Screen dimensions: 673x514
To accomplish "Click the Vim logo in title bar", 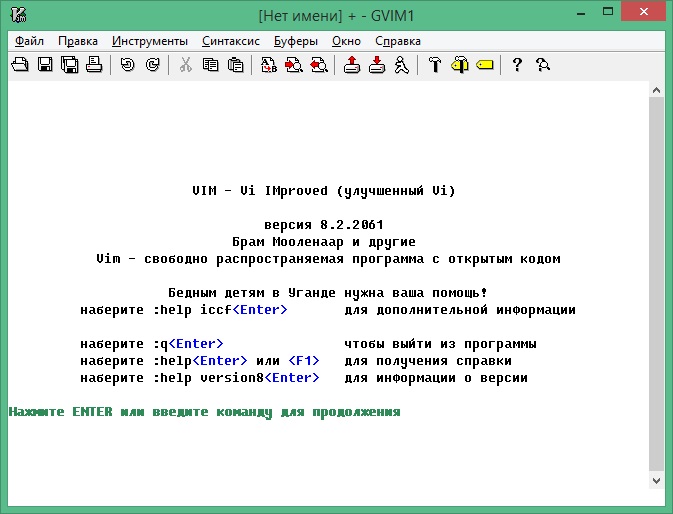I will pyautogui.click(x=18, y=15).
